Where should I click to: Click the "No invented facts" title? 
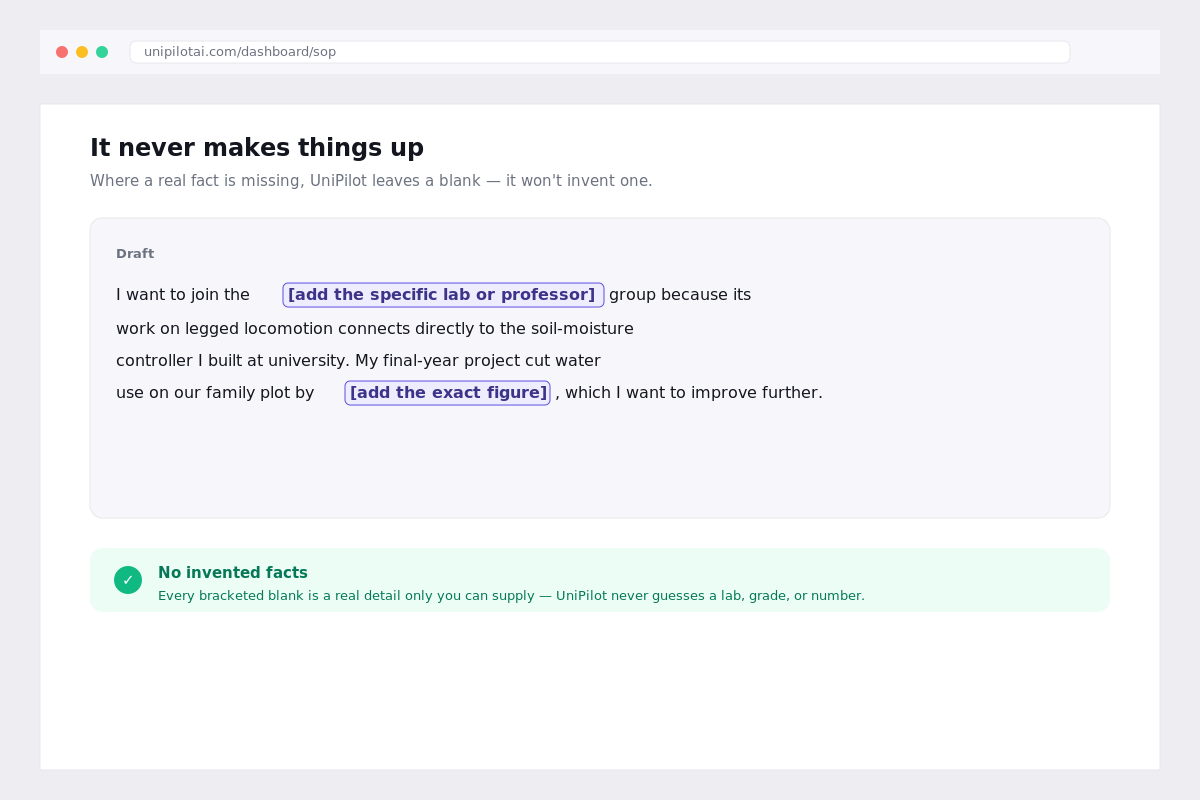233,573
